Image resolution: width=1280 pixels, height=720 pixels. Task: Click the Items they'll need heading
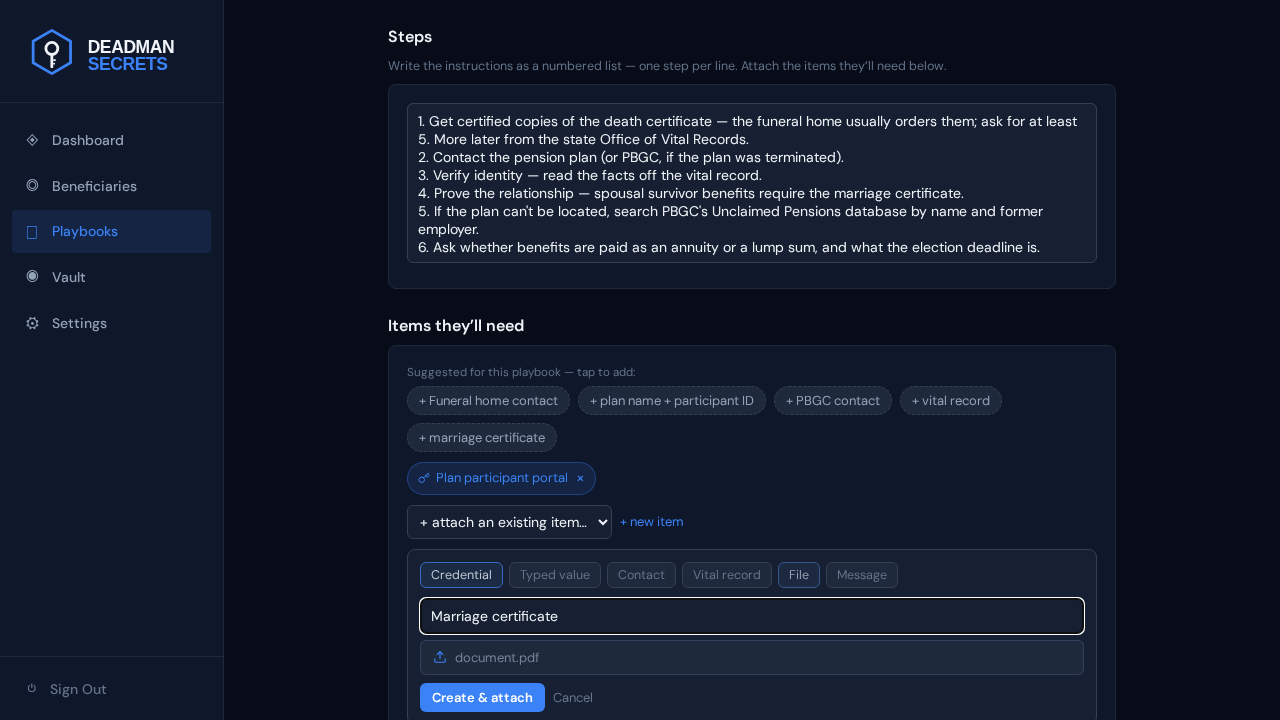pos(456,326)
